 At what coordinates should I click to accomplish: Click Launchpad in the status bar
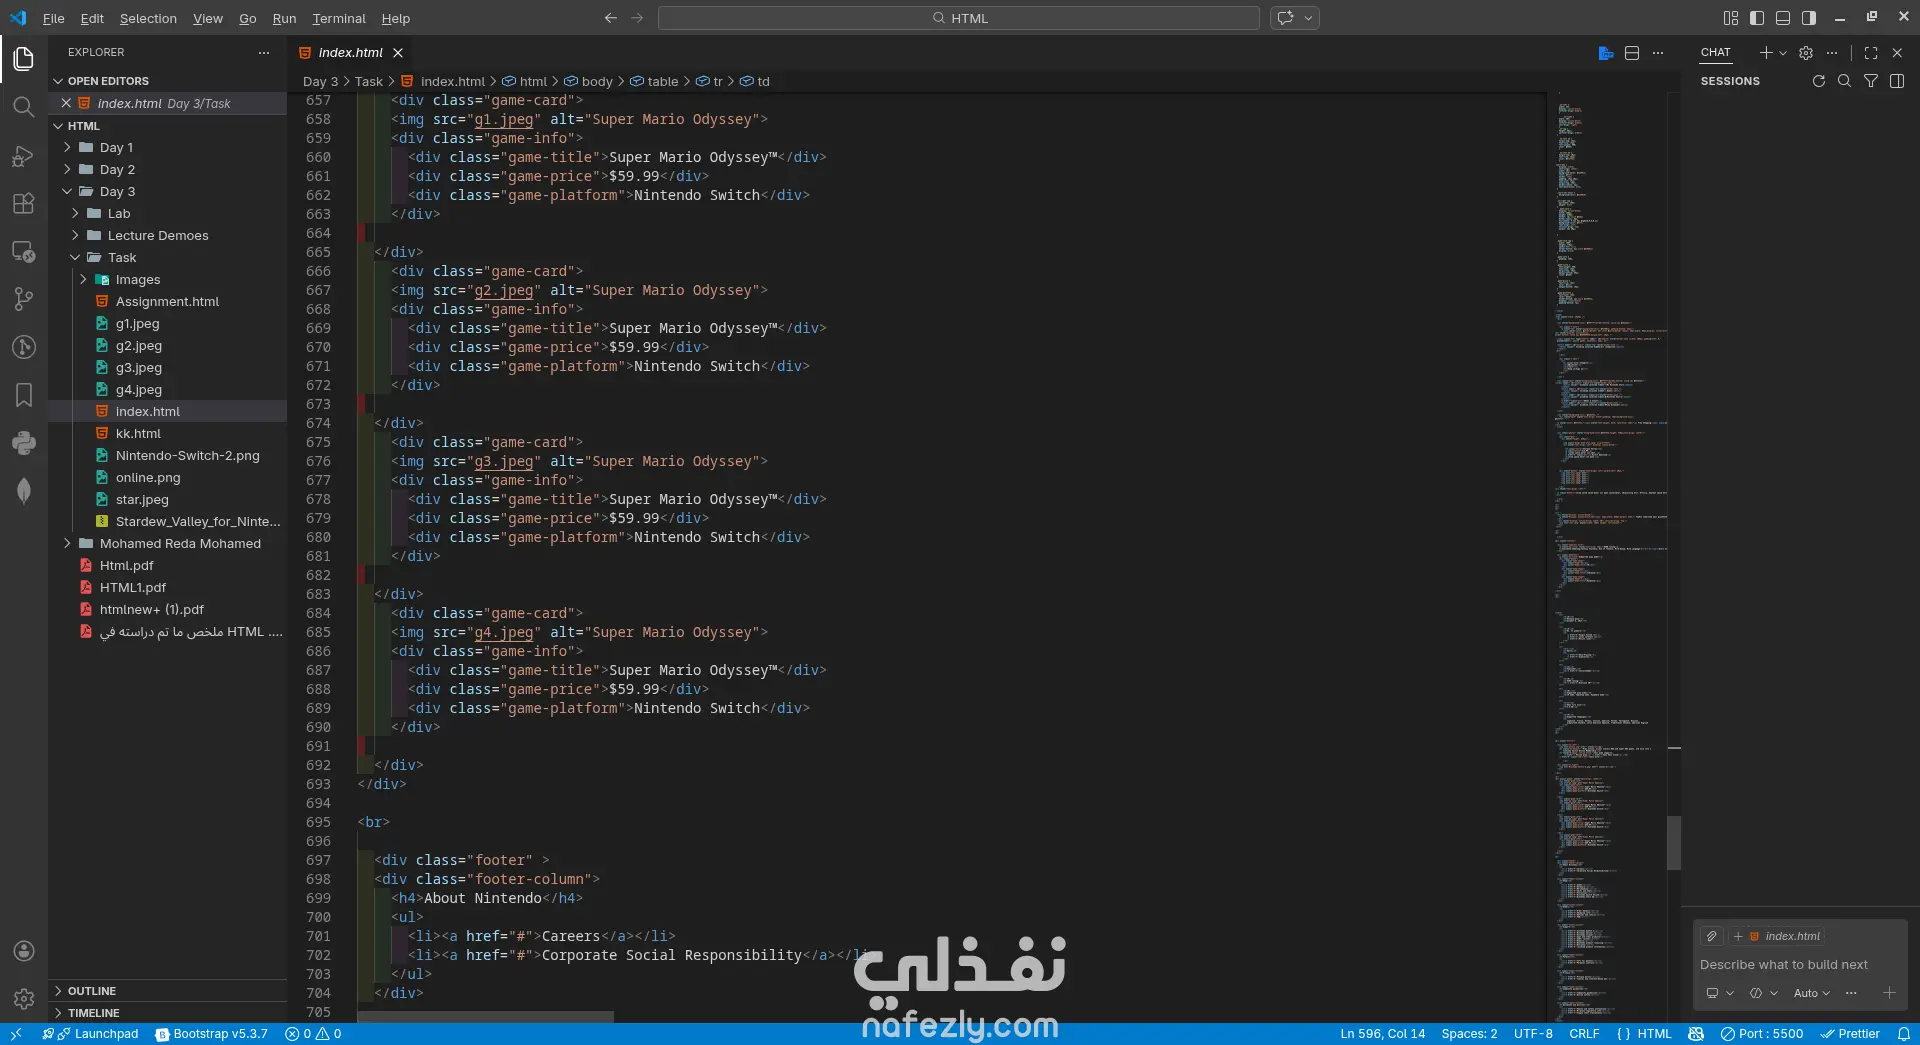tap(98, 1034)
